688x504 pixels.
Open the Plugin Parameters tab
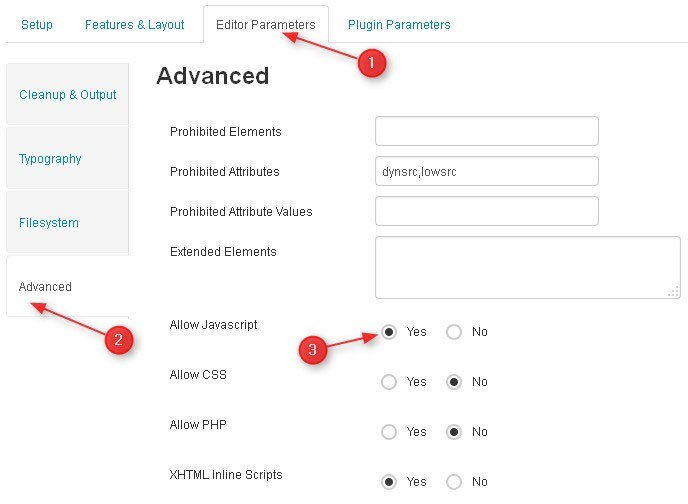coord(399,25)
